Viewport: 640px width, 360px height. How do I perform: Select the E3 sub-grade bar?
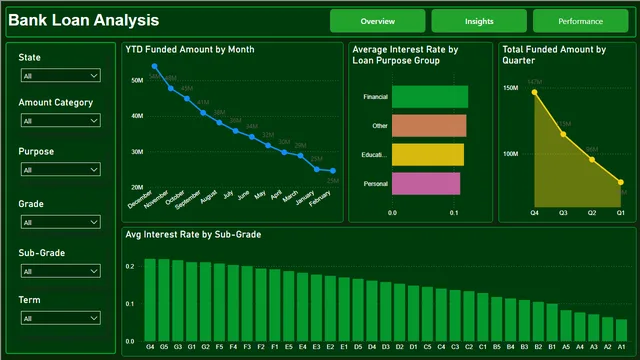click(316, 308)
